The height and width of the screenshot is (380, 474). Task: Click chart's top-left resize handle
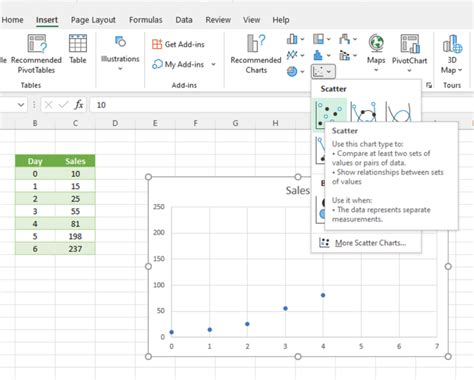pyautogui.click(x=149, y=177)
